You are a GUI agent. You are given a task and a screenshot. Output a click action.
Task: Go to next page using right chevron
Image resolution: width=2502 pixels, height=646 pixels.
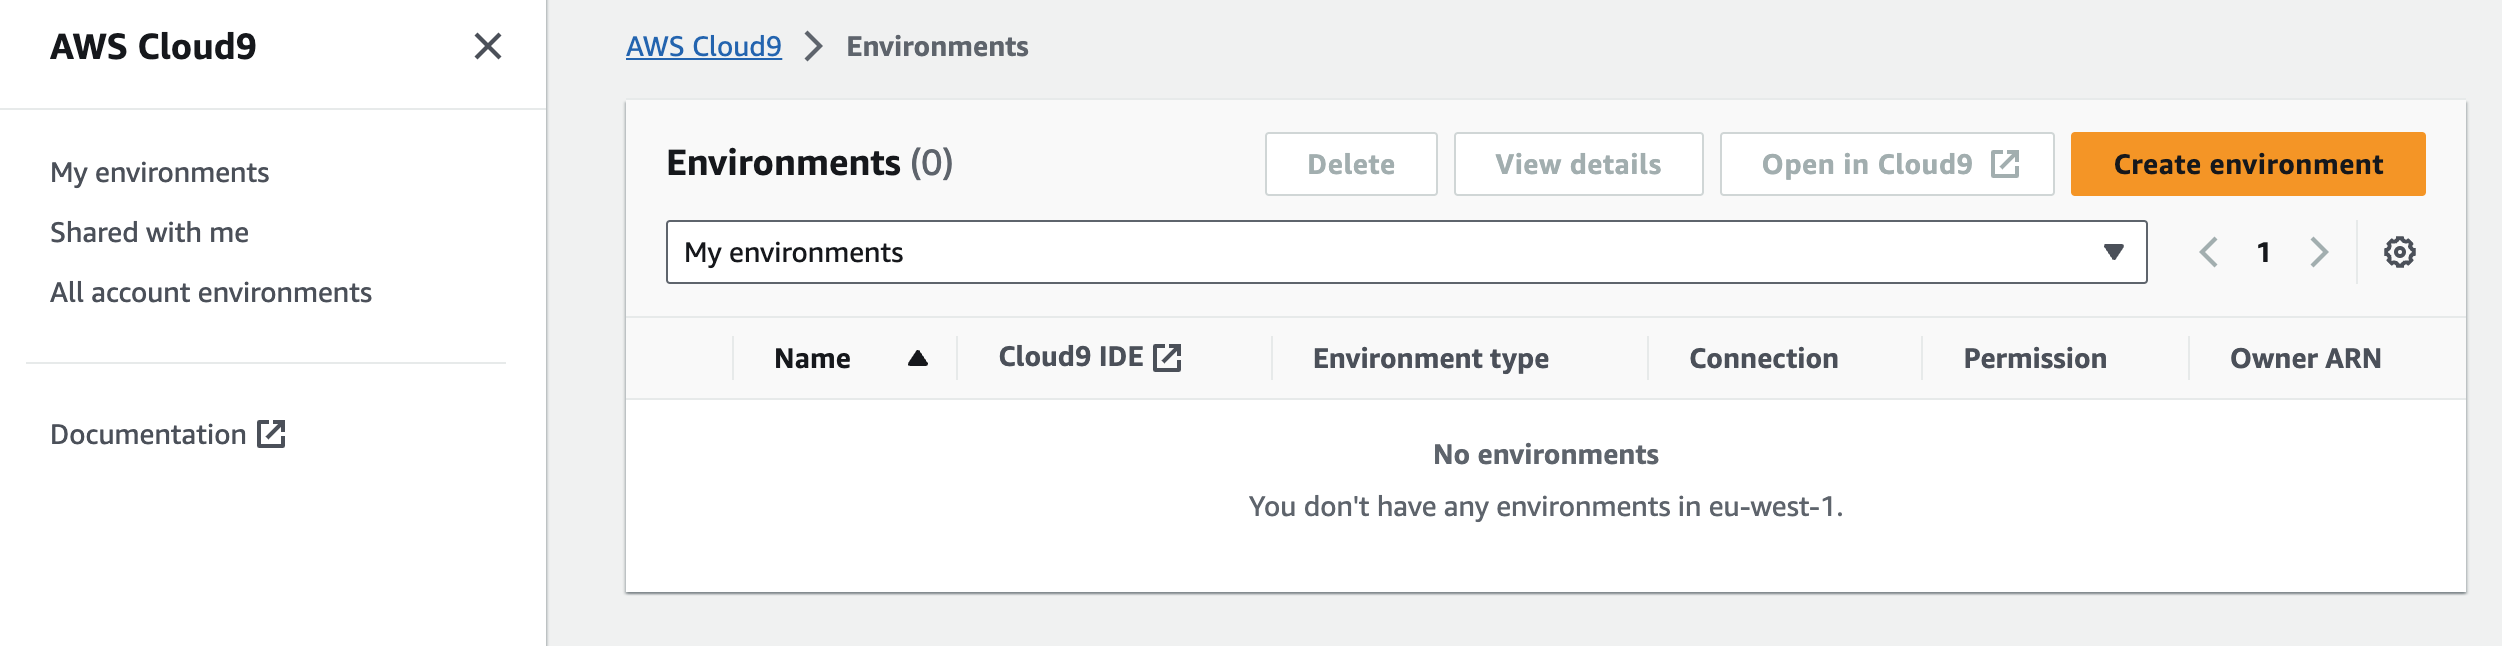coord(2319,252)
